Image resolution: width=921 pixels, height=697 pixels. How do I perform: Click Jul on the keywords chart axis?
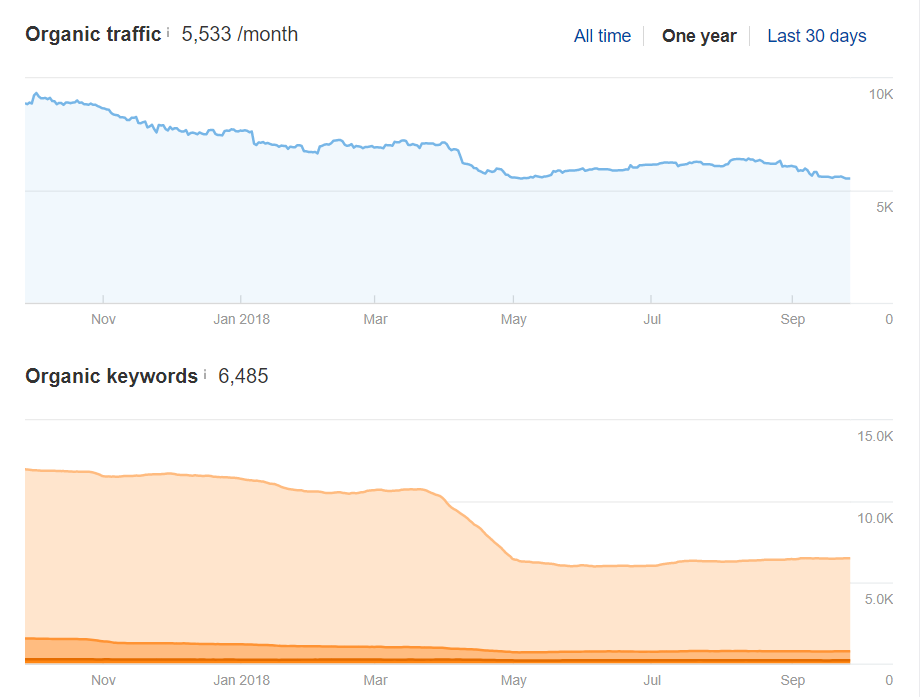click(x=652, y=680)
